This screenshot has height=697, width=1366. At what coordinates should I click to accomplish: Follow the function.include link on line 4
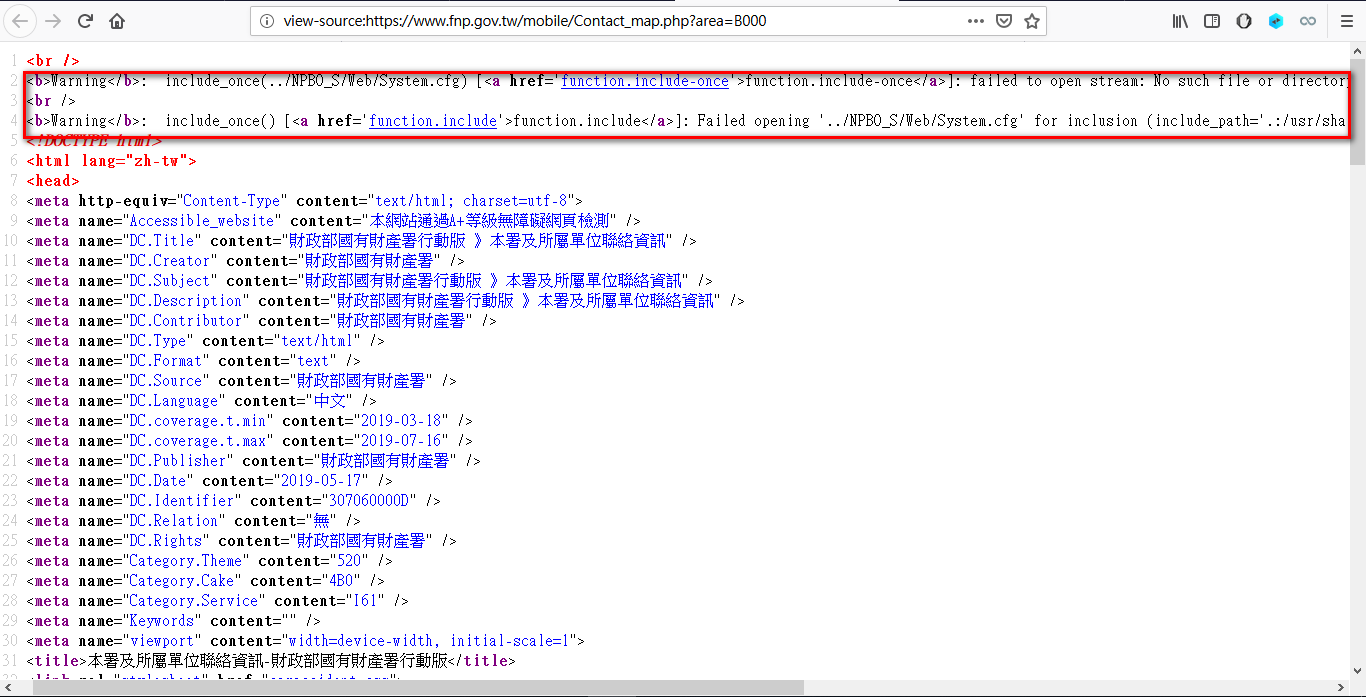tap(433, 121)
